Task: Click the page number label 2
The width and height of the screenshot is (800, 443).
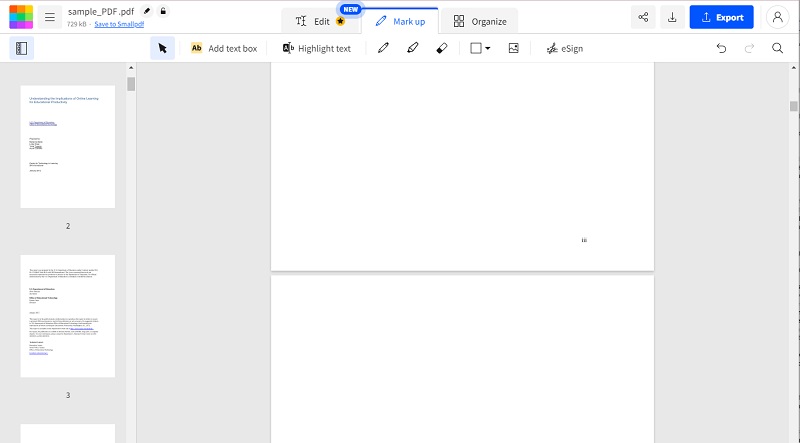Action: click(68, 226)
